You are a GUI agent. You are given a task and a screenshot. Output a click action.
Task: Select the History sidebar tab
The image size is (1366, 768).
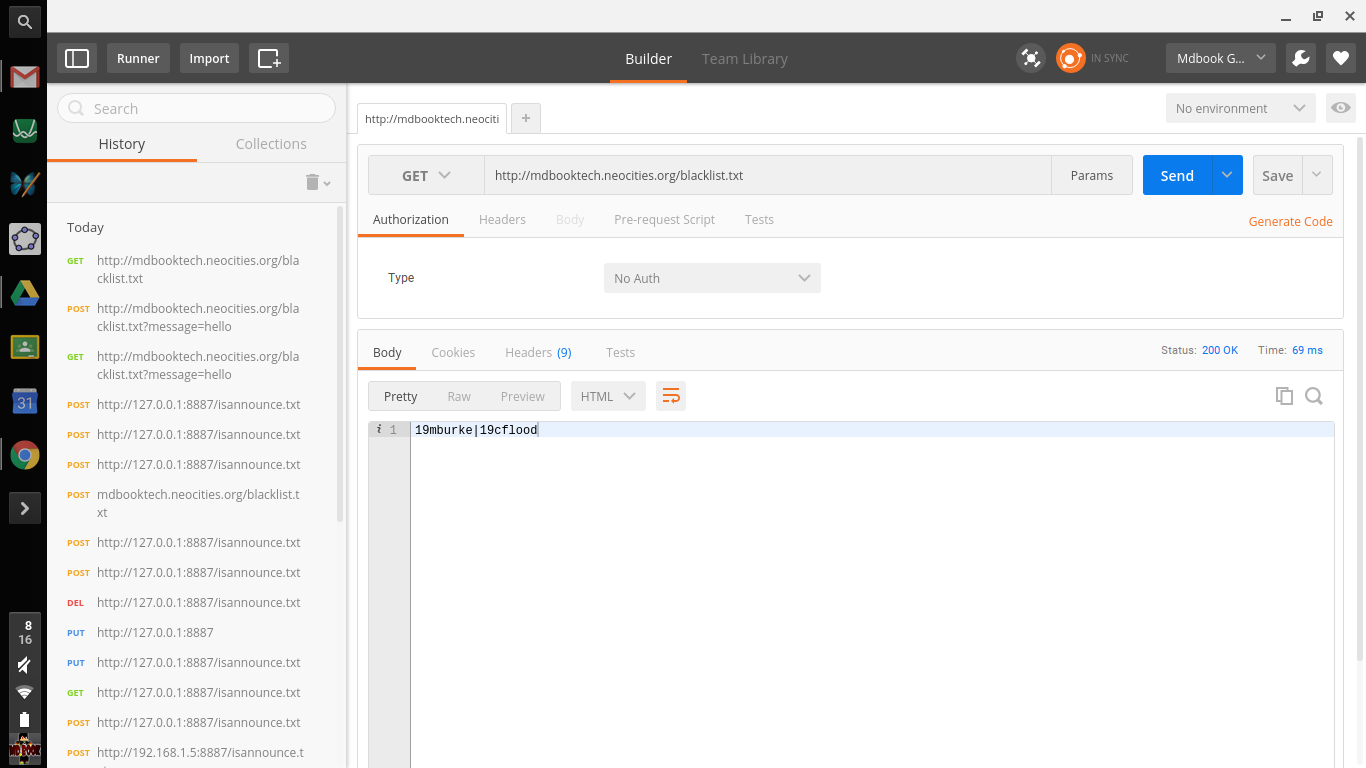[122, 144]
